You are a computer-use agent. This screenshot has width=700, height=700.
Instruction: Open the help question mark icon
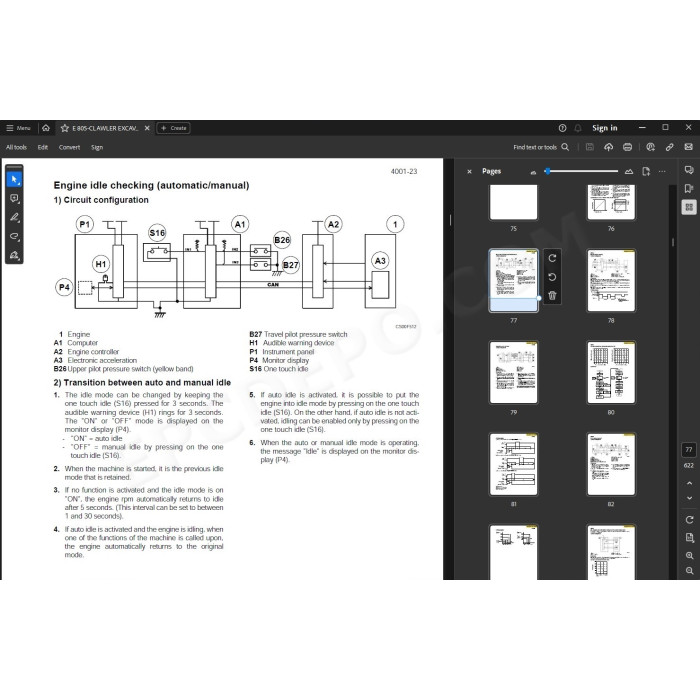(562, 128)
